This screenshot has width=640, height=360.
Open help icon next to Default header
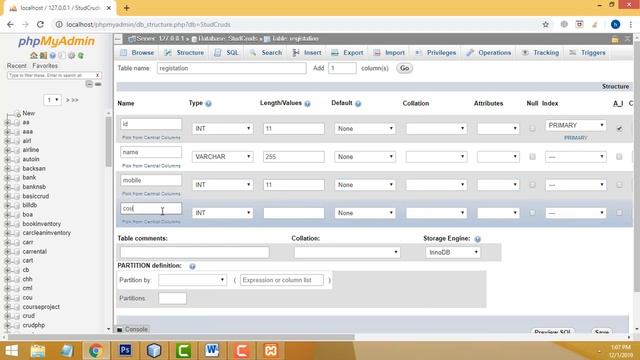coord(358,104)
